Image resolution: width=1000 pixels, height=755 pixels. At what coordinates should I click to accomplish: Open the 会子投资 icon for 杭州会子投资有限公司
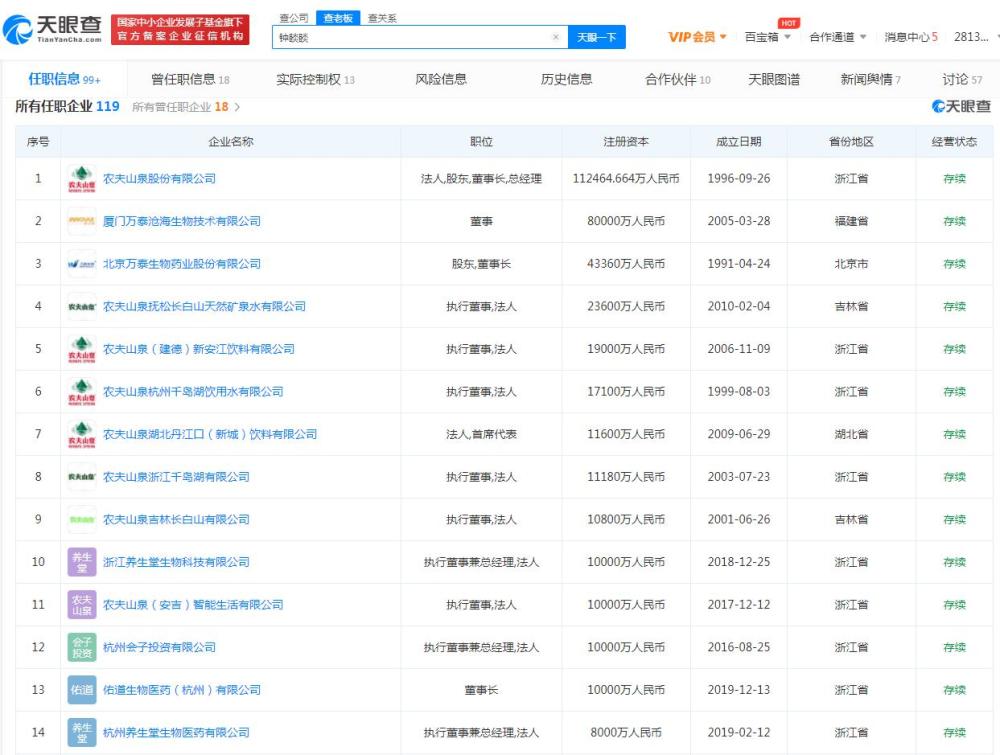pyautogui.click(x=82, y=647)
